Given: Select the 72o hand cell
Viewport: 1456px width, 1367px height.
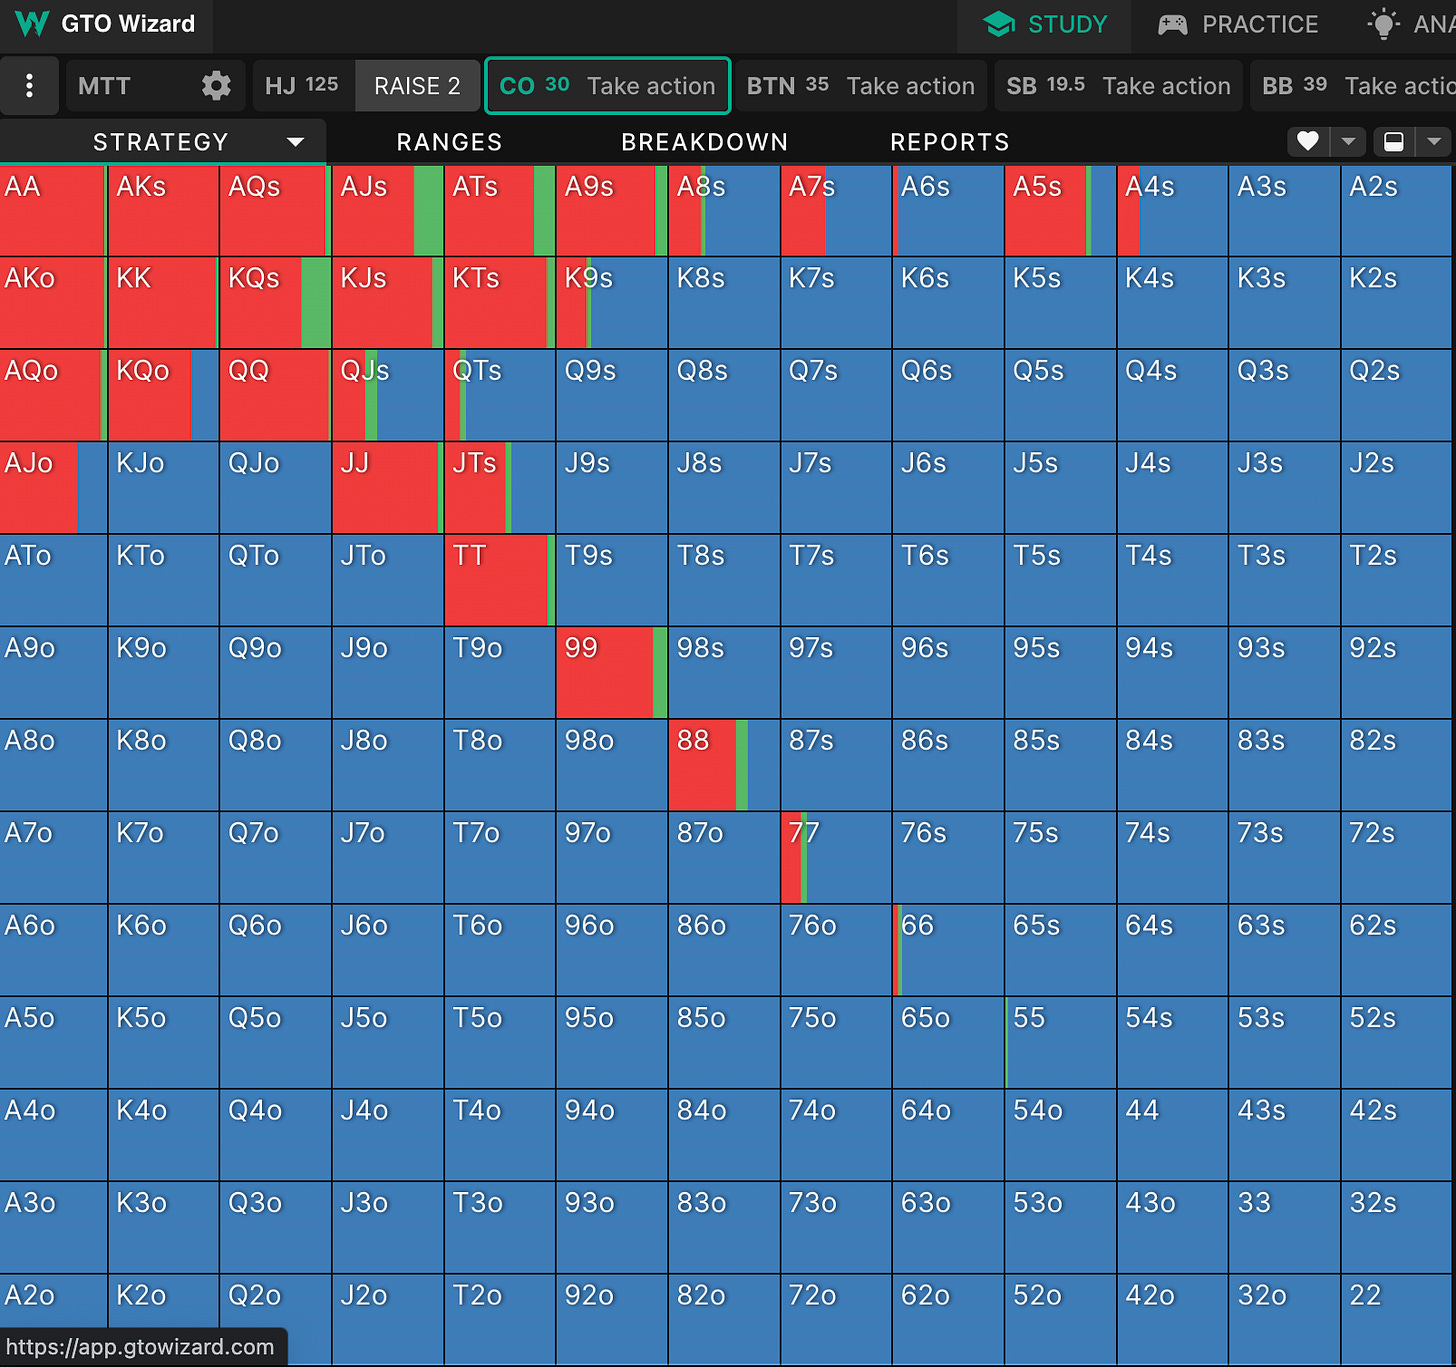Looking at the screenshot, I should (836, 1319).
